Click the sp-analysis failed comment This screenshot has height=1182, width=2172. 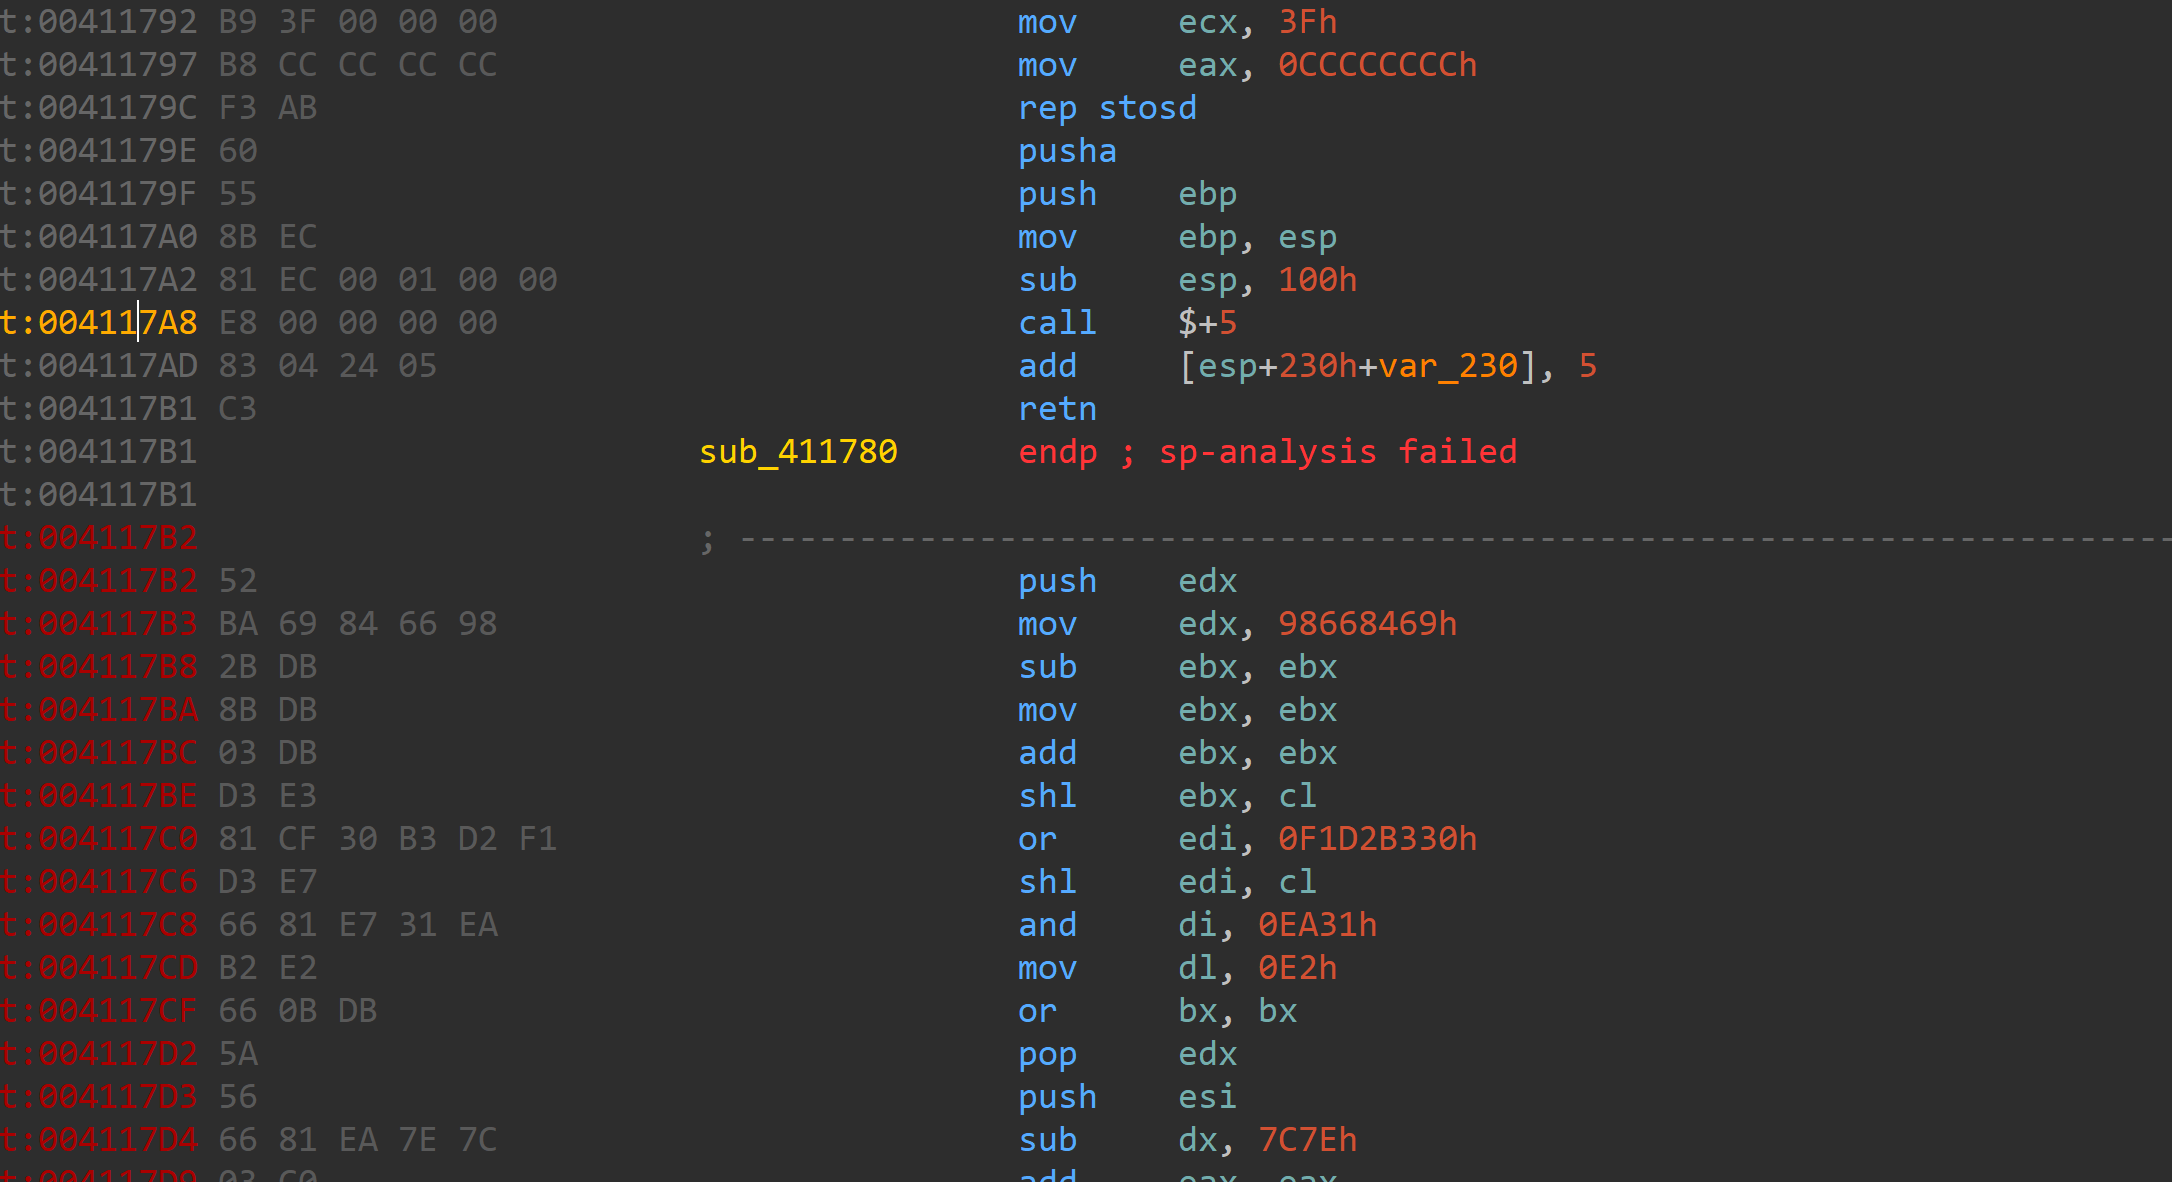pos(1337,452)
